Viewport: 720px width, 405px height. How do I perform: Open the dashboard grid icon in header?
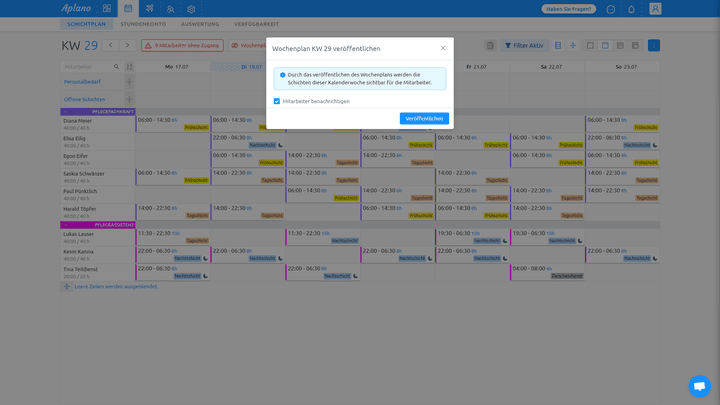pyautogui.click(x=107, y=8)
